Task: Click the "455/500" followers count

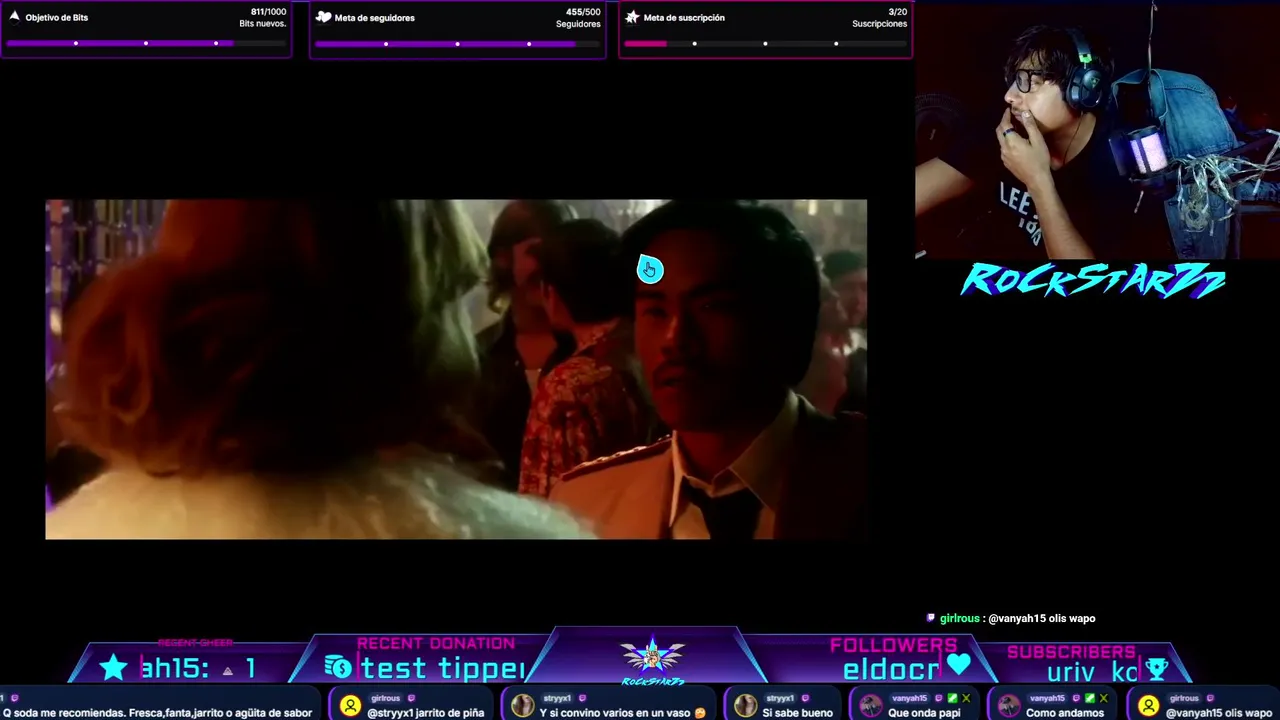Action: (x=583, y=12)
